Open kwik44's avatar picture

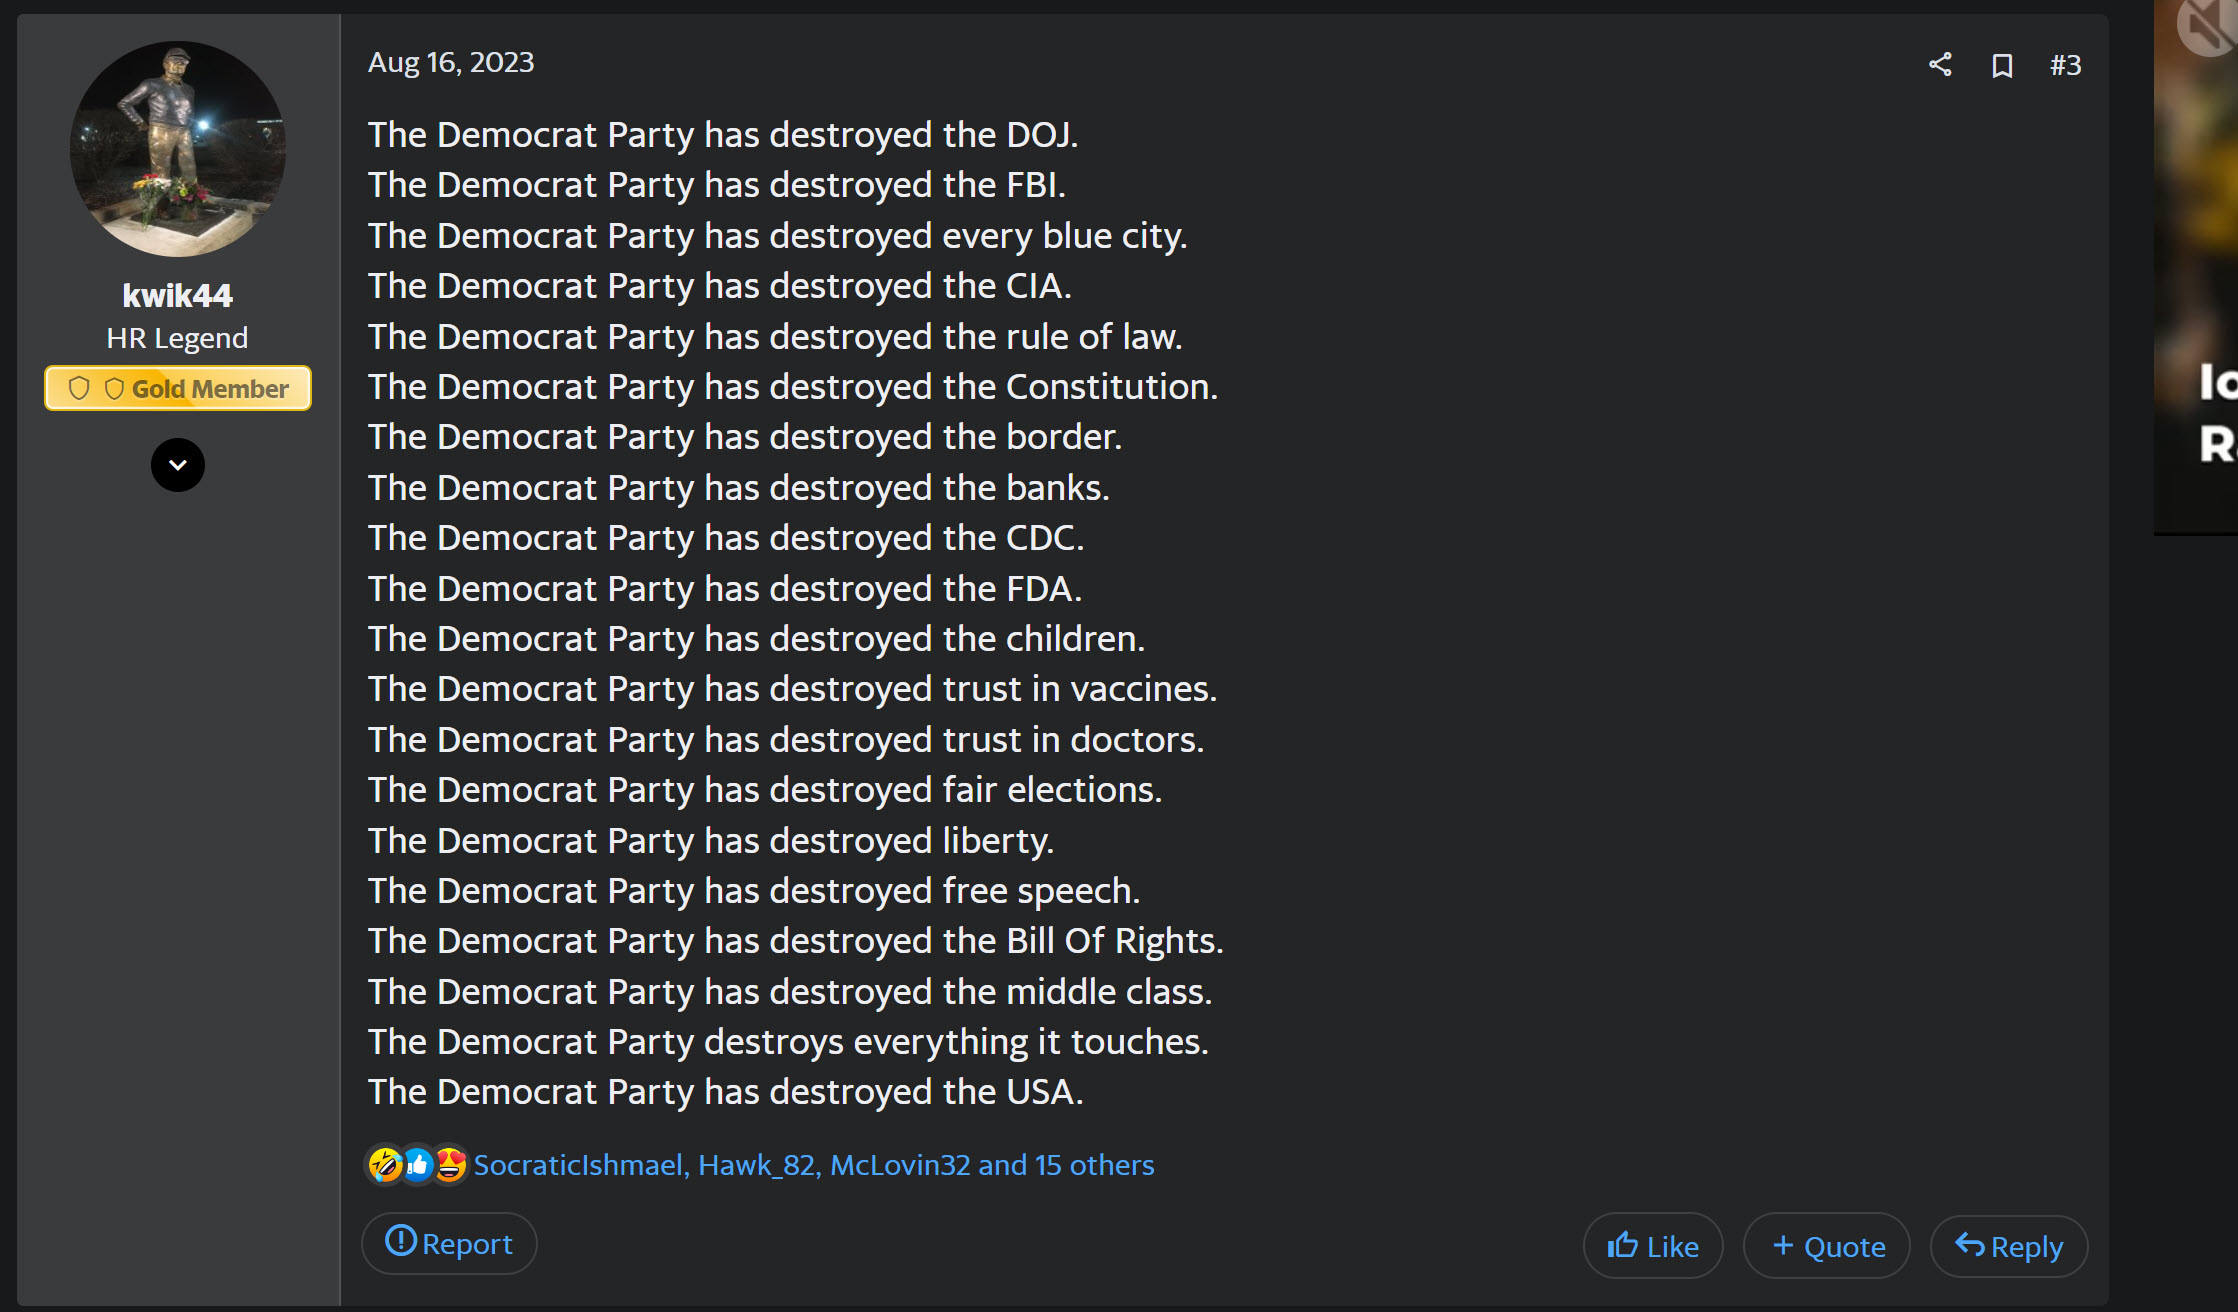178,149
